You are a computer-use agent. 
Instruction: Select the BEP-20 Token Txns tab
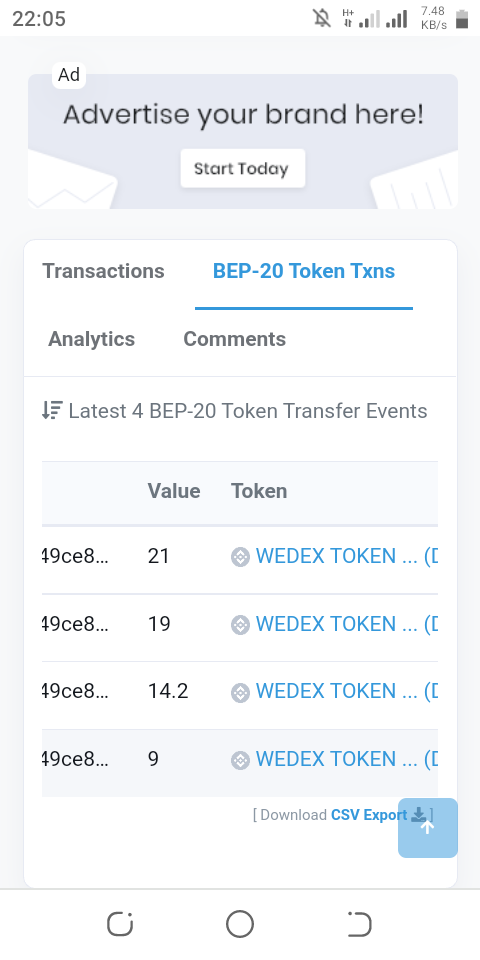click(x=304, y=271)
